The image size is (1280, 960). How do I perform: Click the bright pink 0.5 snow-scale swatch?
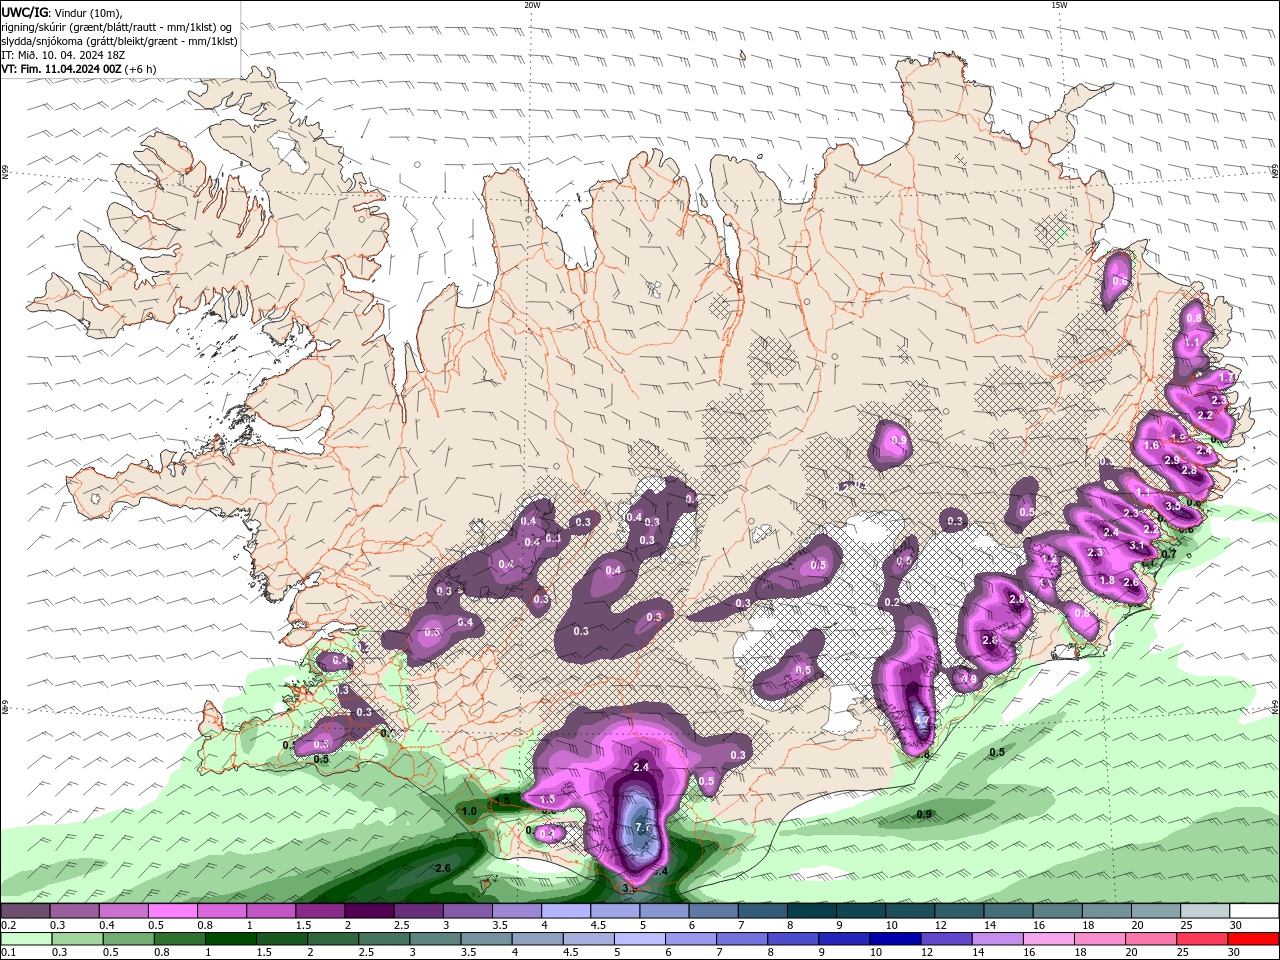point(172,910)
